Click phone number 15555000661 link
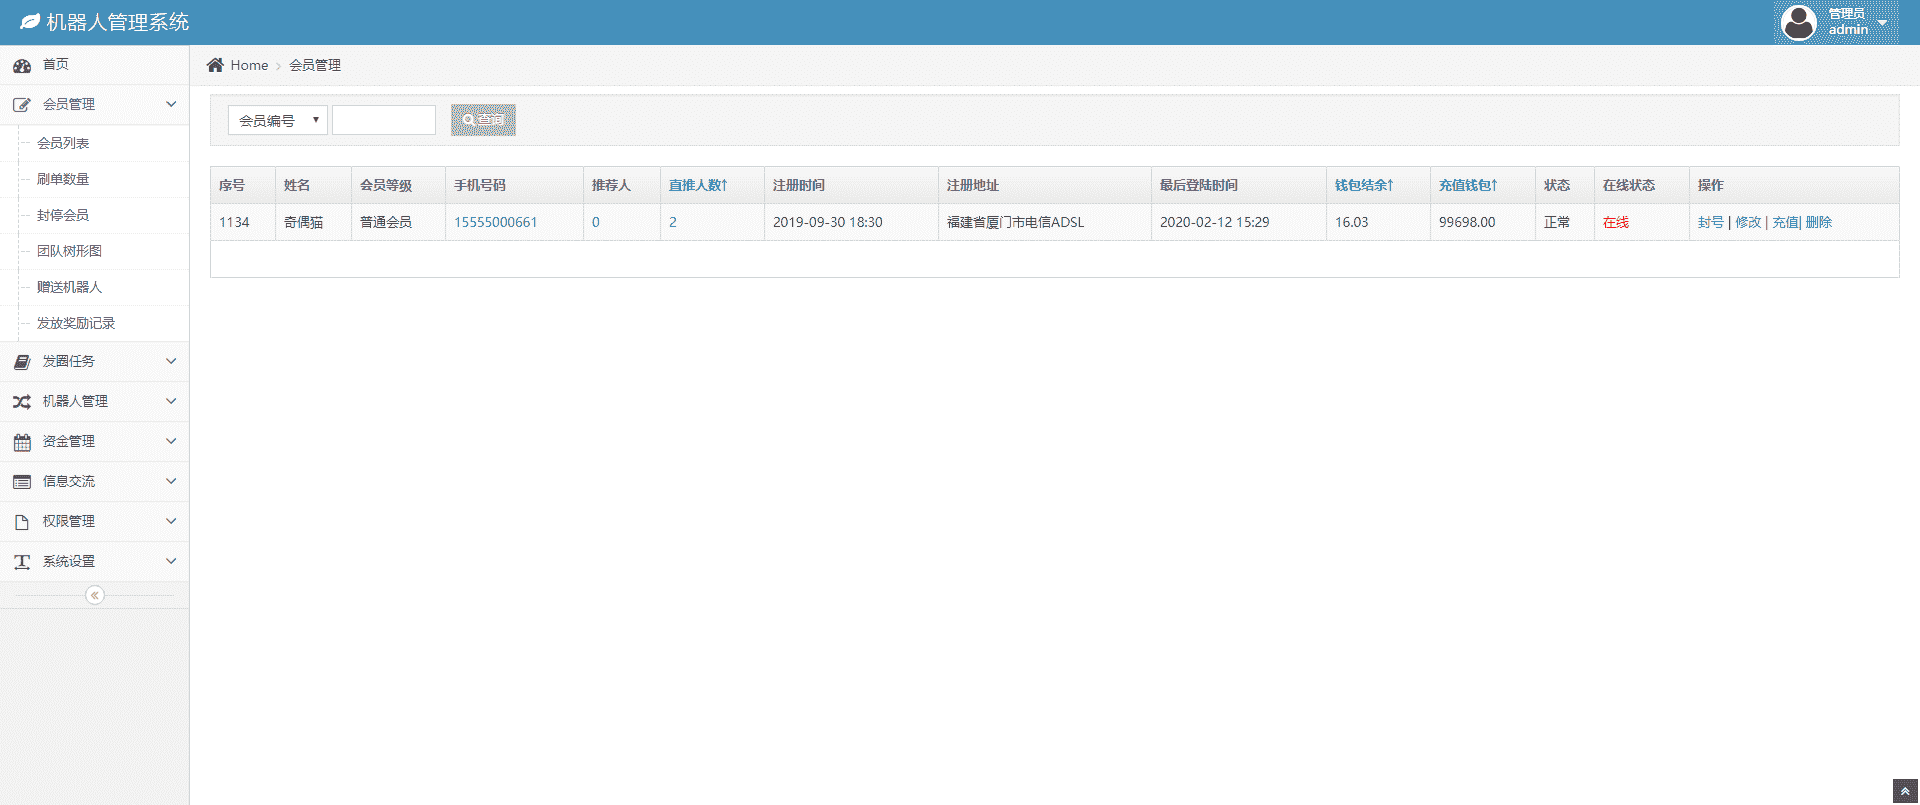 pos(496,222)
